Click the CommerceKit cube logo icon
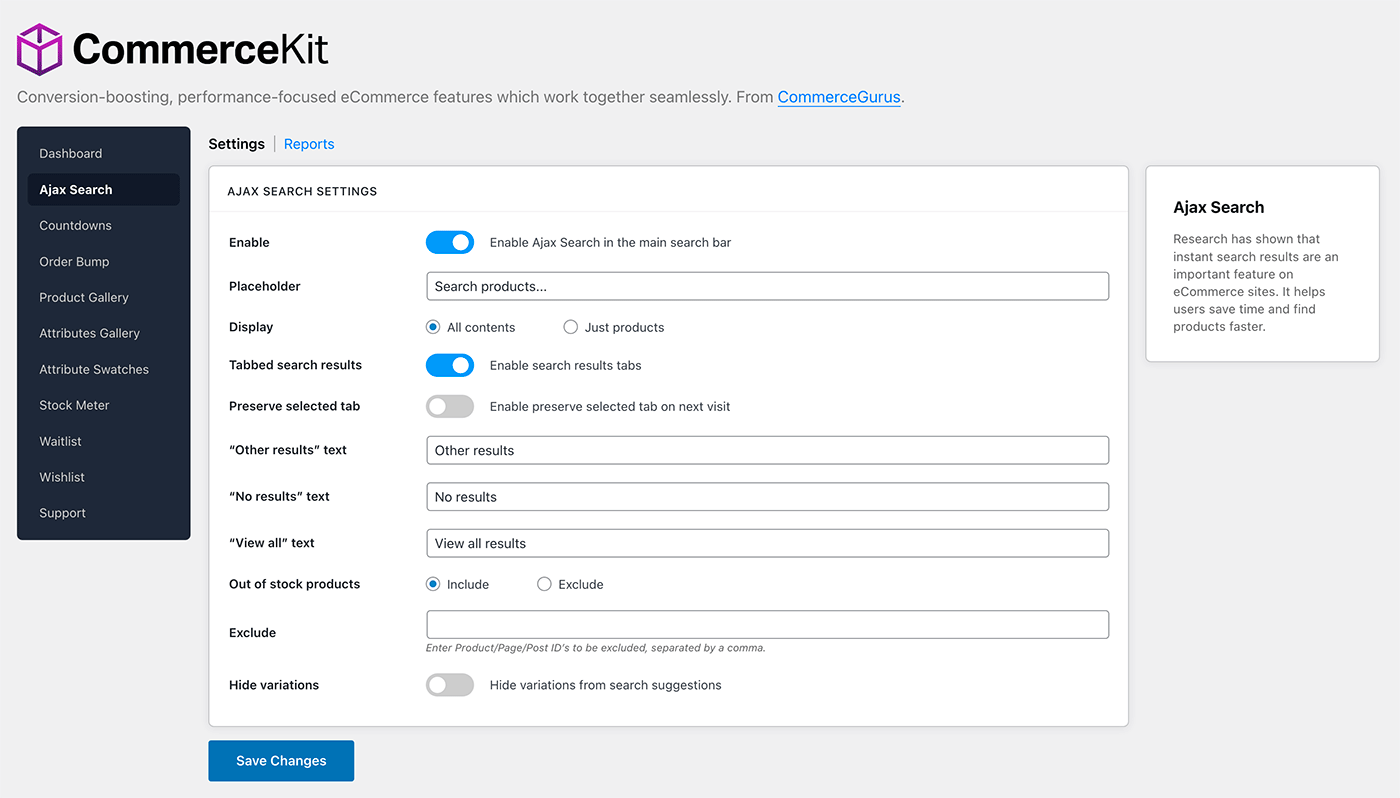 (40, 49)
